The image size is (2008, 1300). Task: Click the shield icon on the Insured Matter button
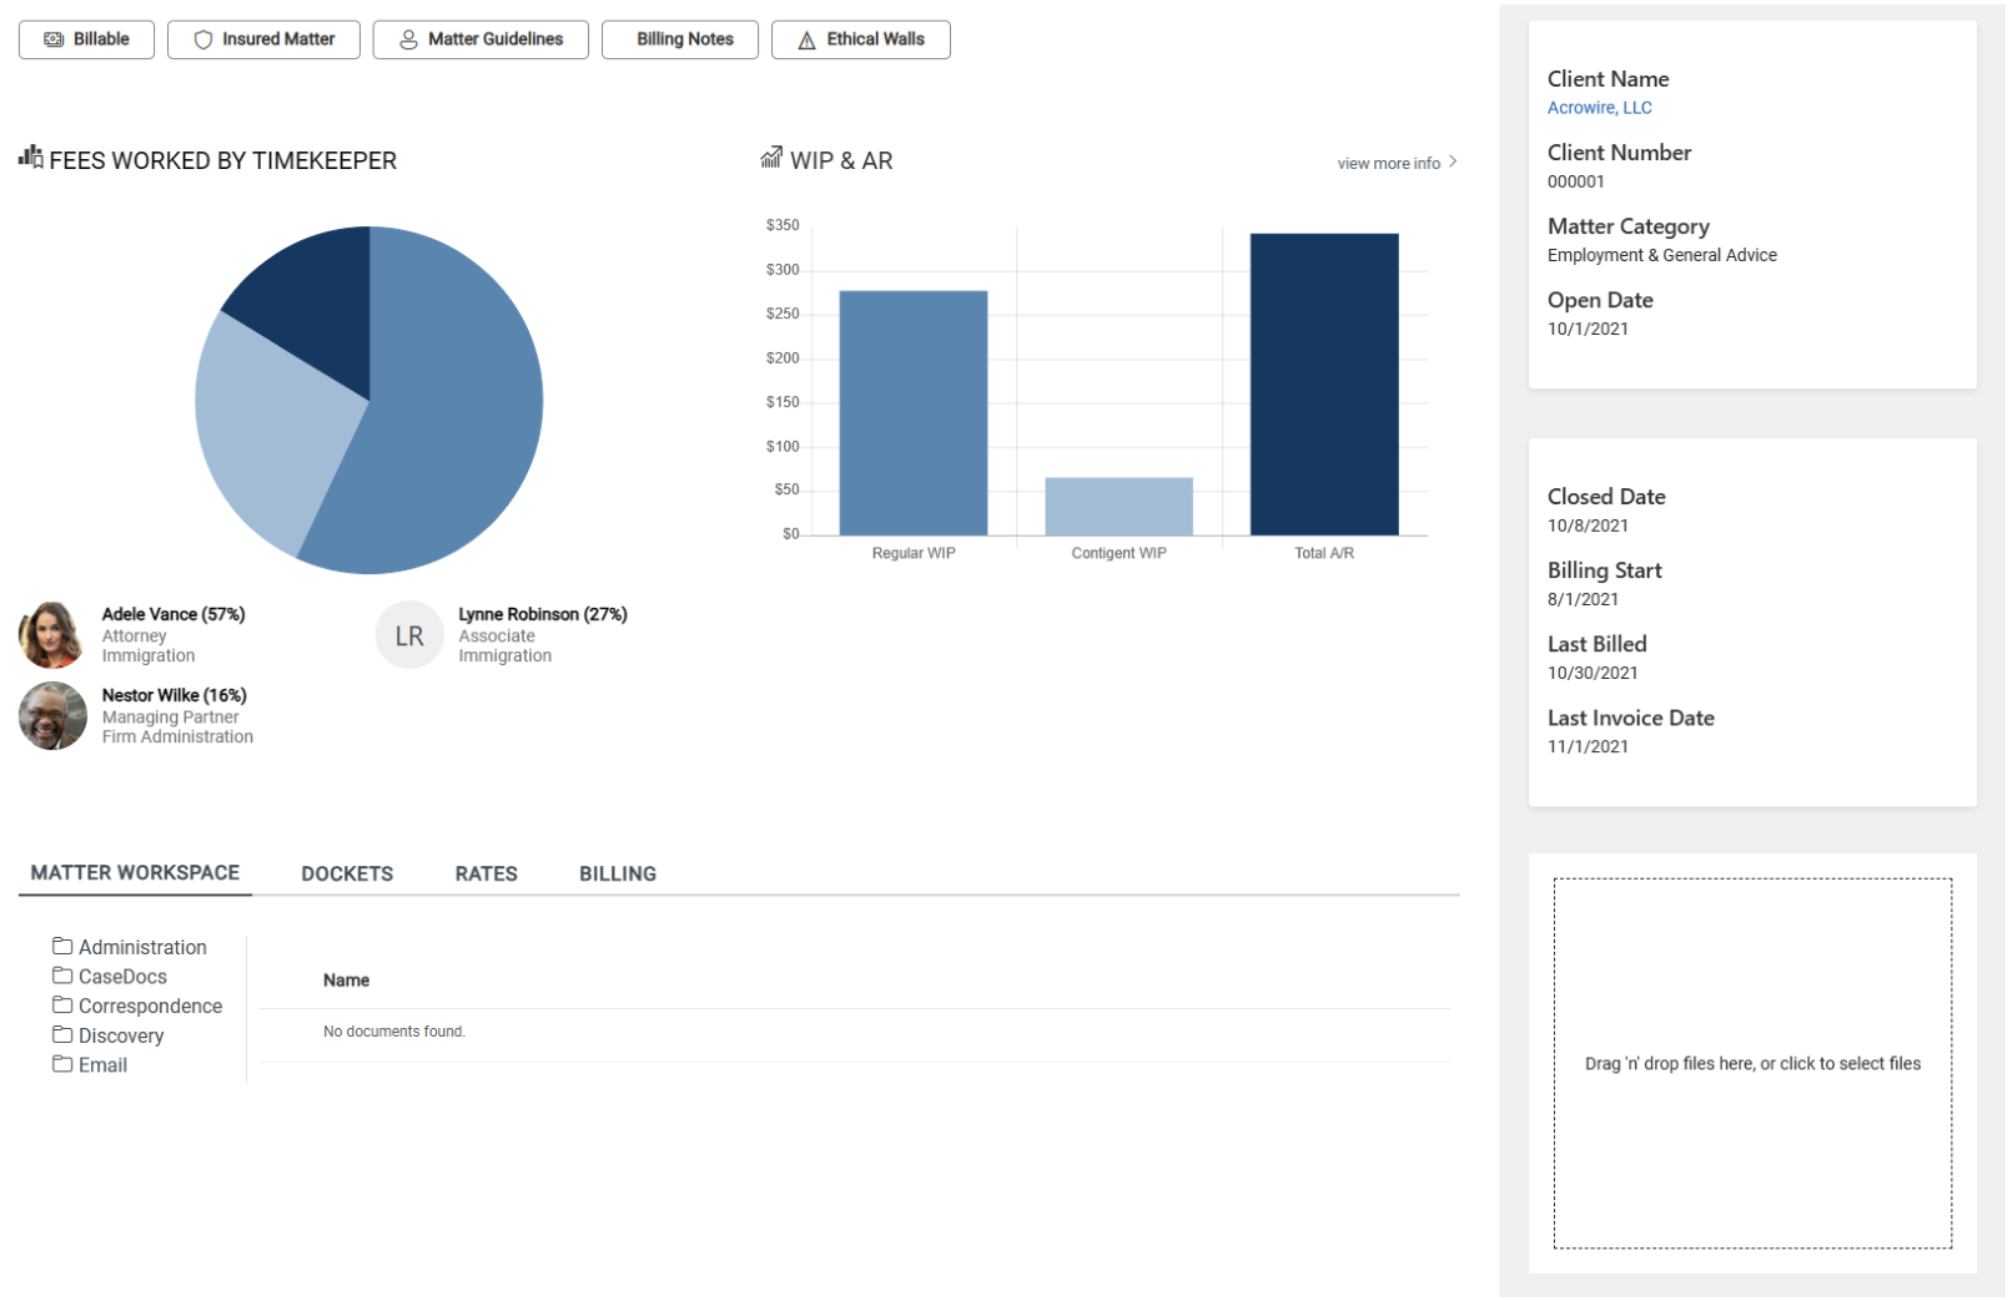[203, 39]
